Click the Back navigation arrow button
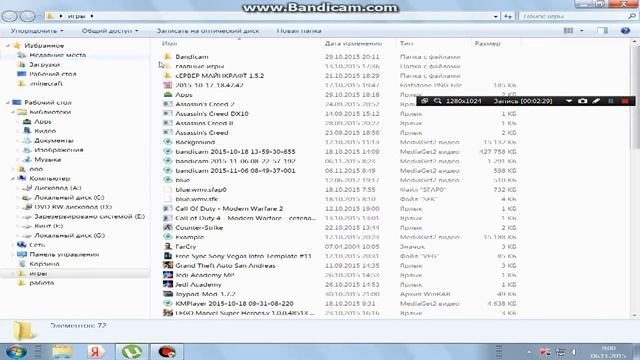 [x=10, y=16]
